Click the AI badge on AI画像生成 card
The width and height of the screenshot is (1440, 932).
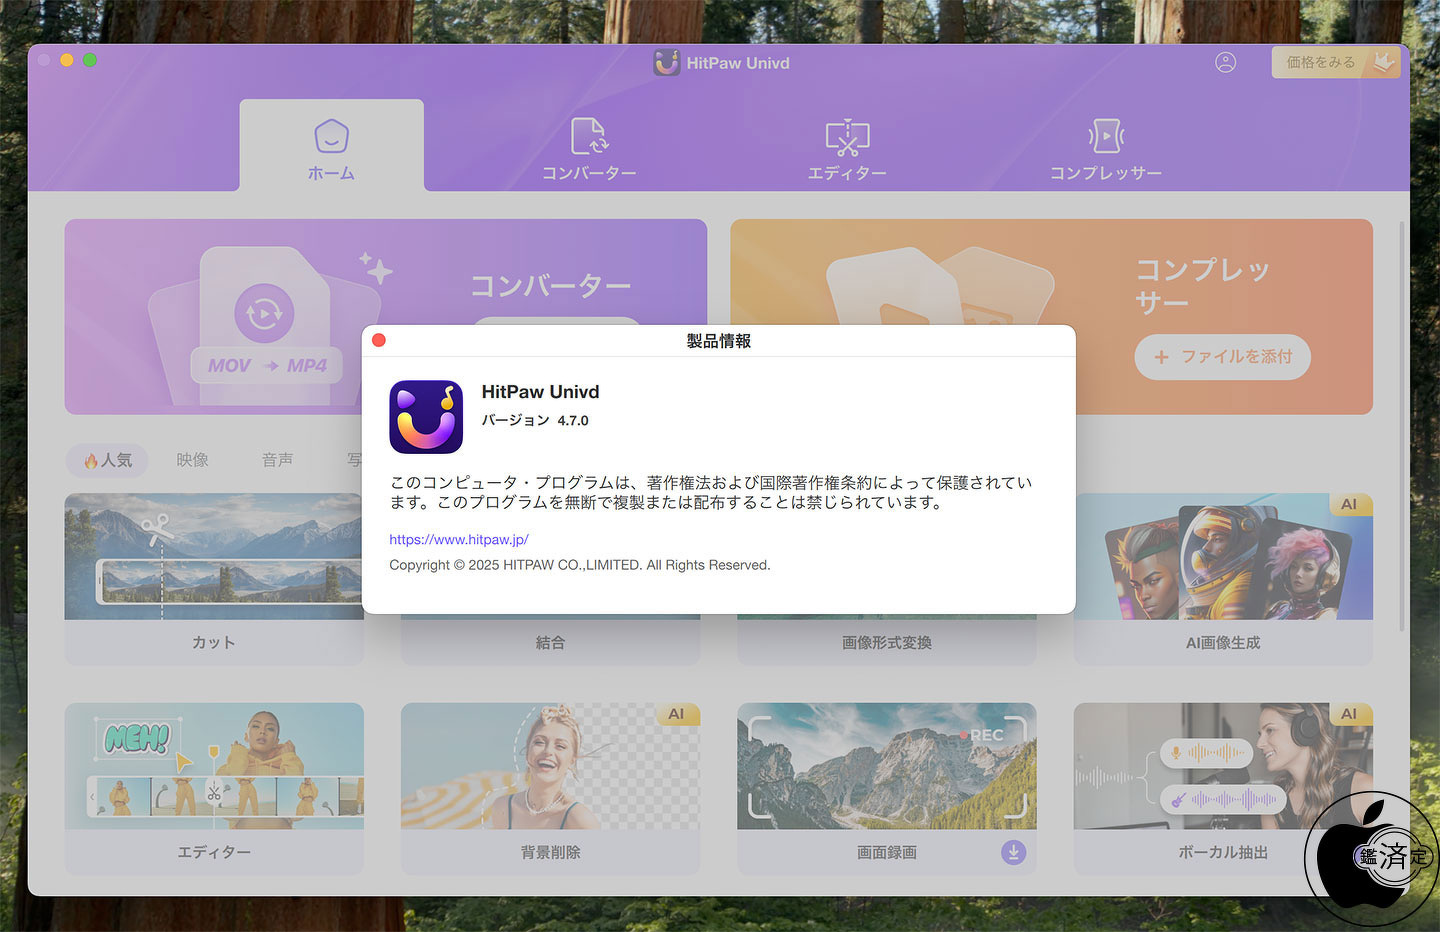pos(1349,504)
